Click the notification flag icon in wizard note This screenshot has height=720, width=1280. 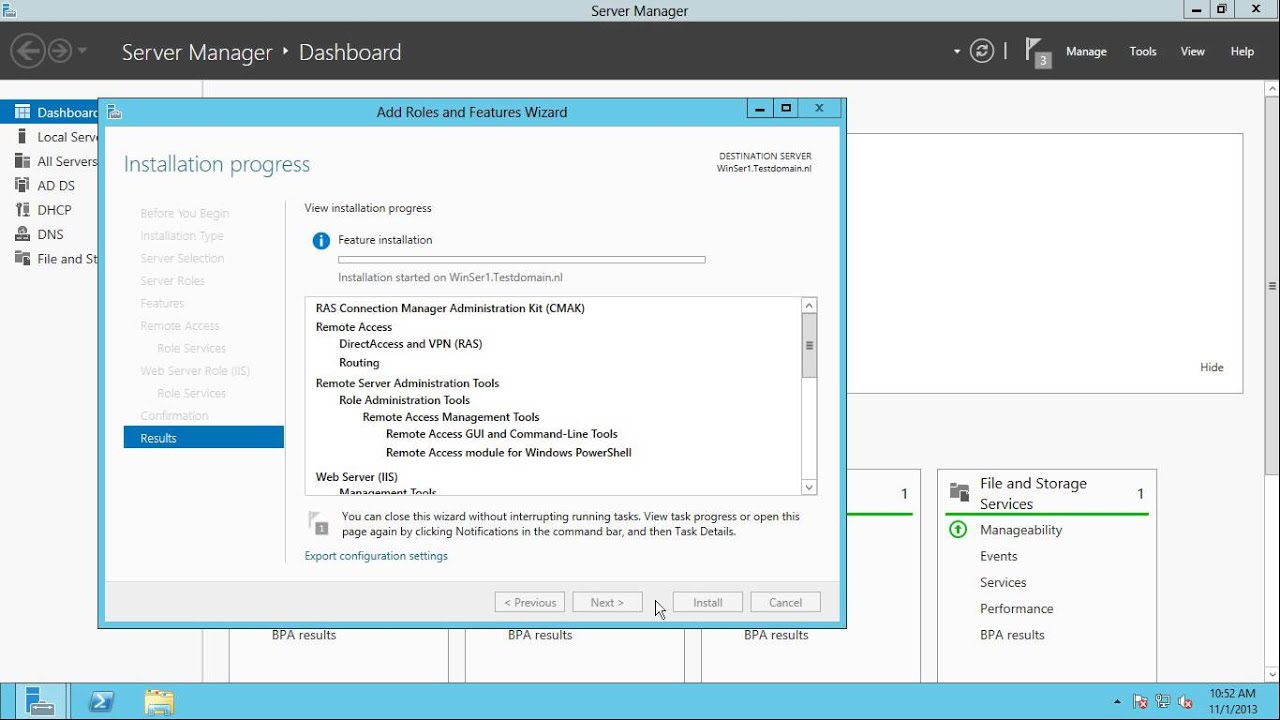tap(319, 523)
